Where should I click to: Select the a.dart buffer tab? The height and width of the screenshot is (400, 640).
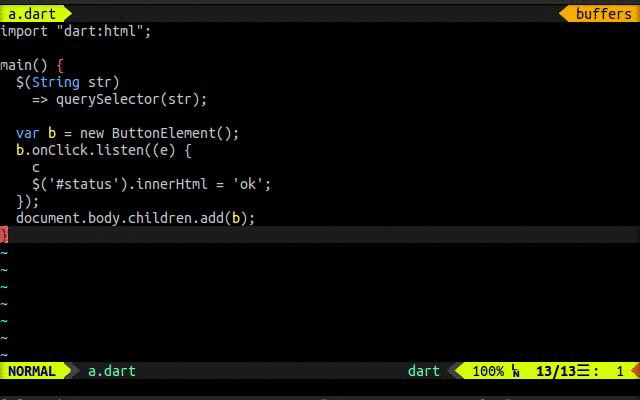pos(32,14)
